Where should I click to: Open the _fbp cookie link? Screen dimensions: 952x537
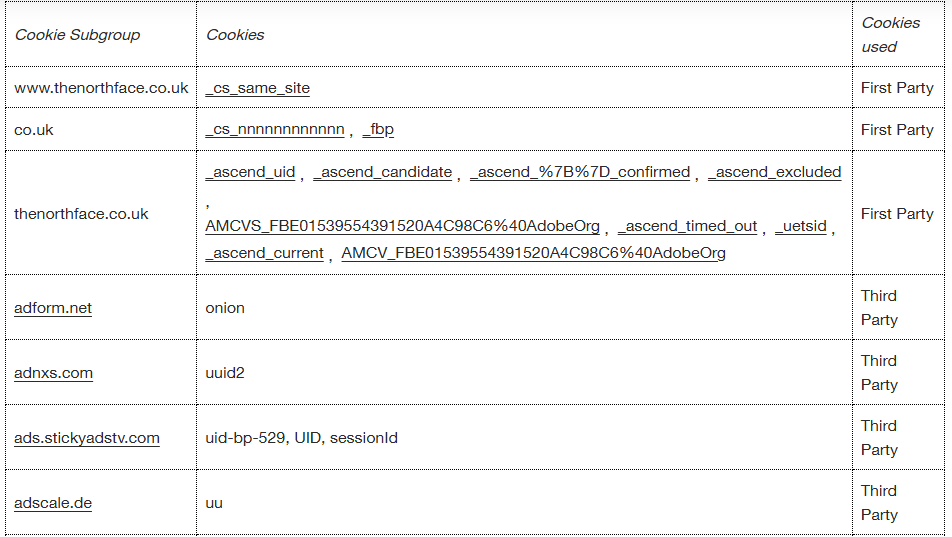(378, 130)
